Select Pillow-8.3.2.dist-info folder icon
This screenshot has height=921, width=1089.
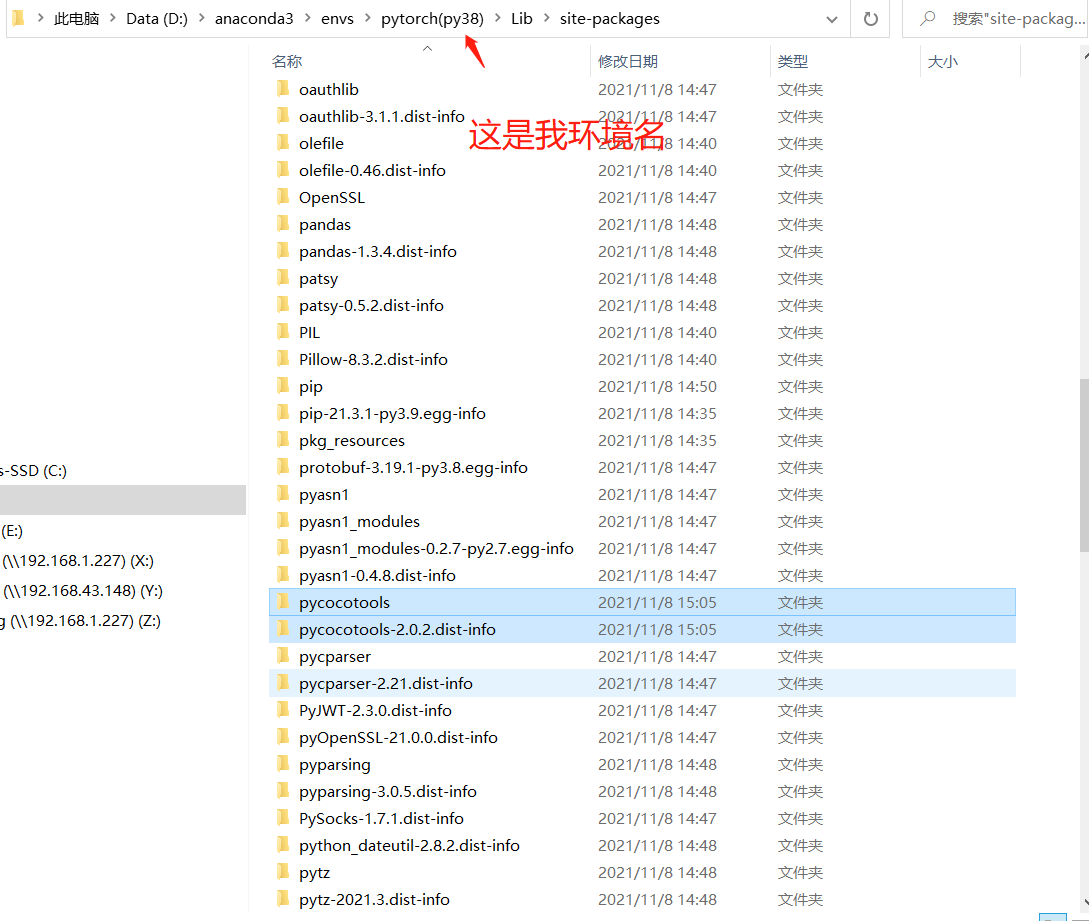[283, 358]
